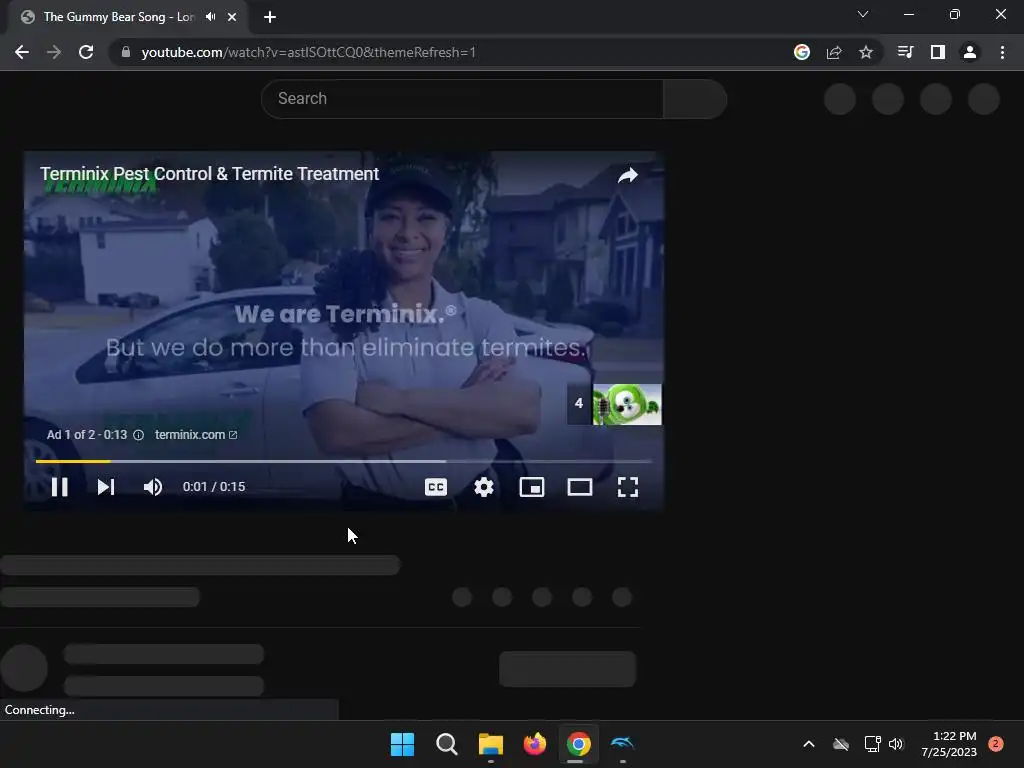Open the player settings gear

[484, 487]
